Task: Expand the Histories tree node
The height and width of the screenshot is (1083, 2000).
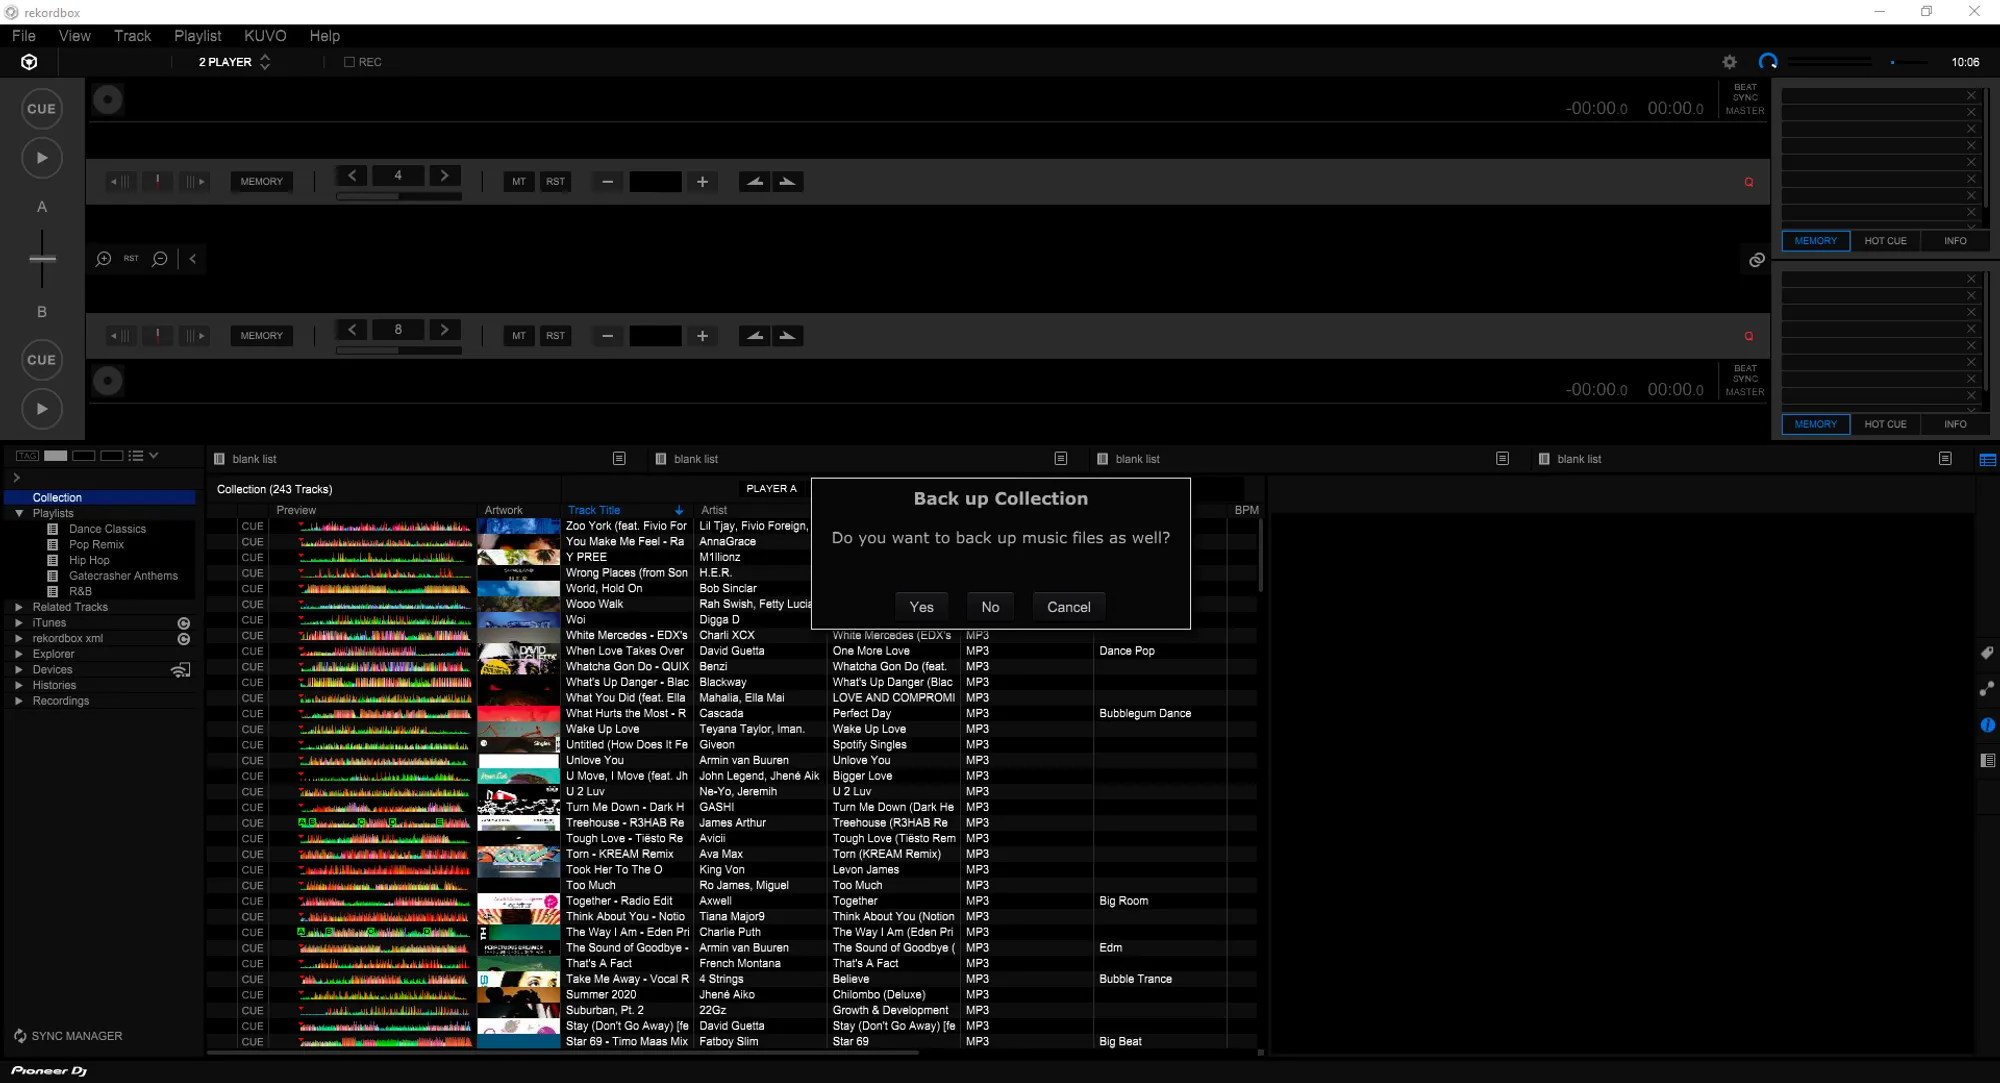Action: click(x=19, y=685)
